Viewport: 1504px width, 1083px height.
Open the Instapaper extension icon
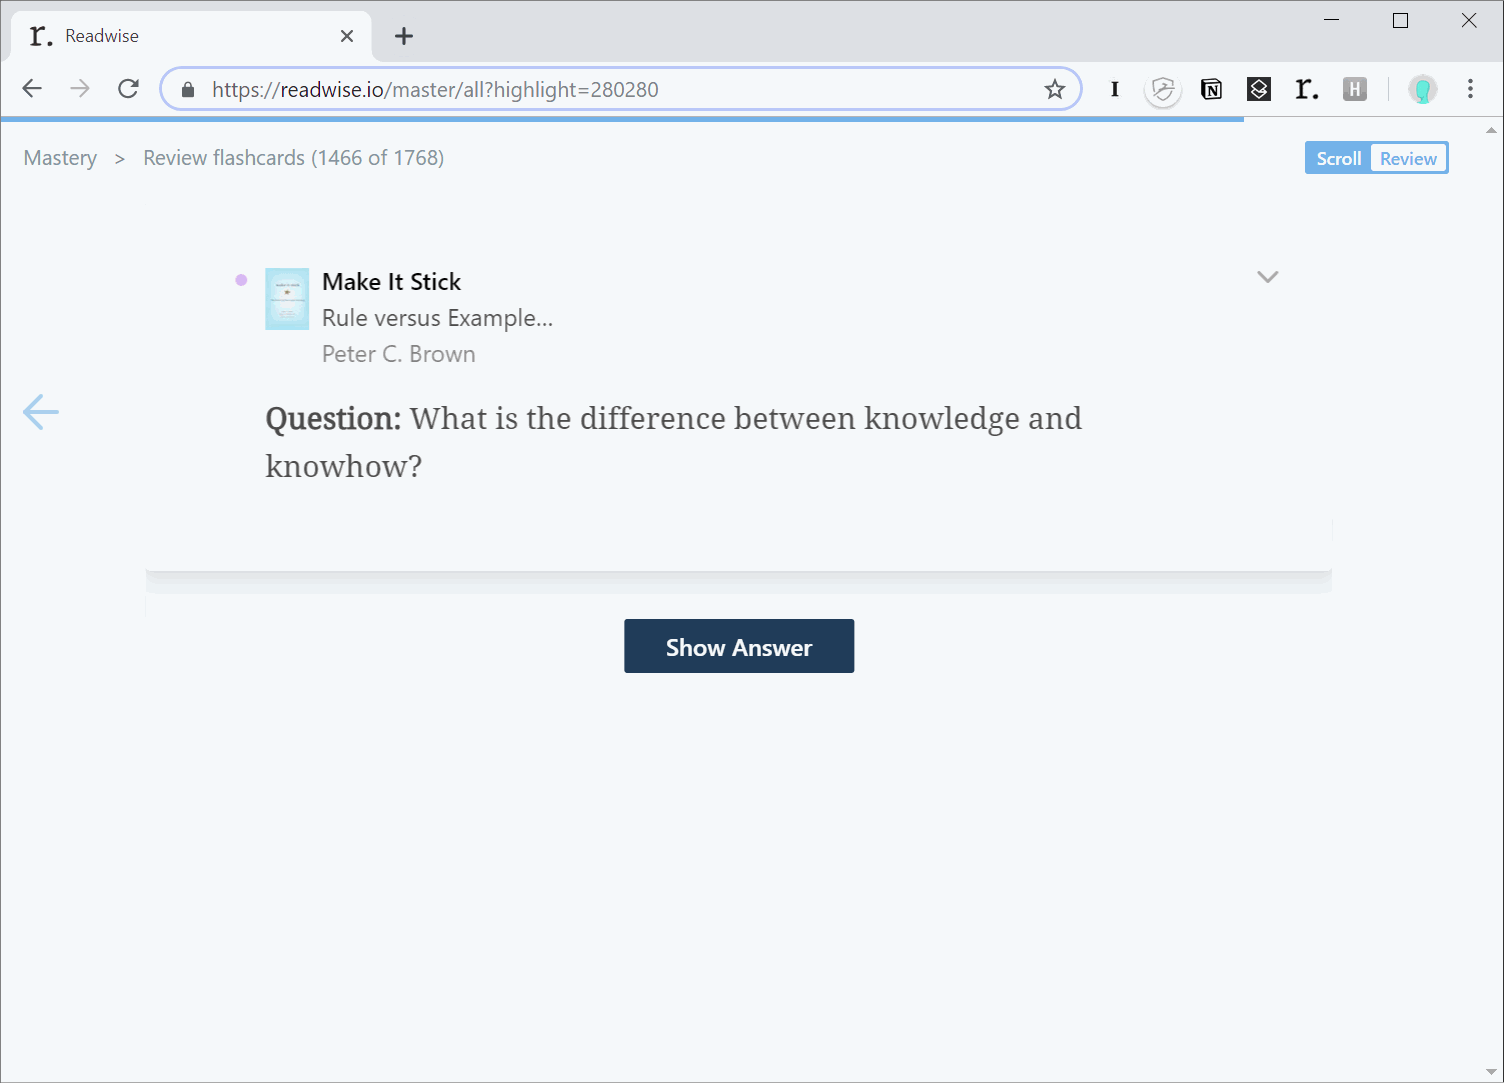click(1115, 89)
